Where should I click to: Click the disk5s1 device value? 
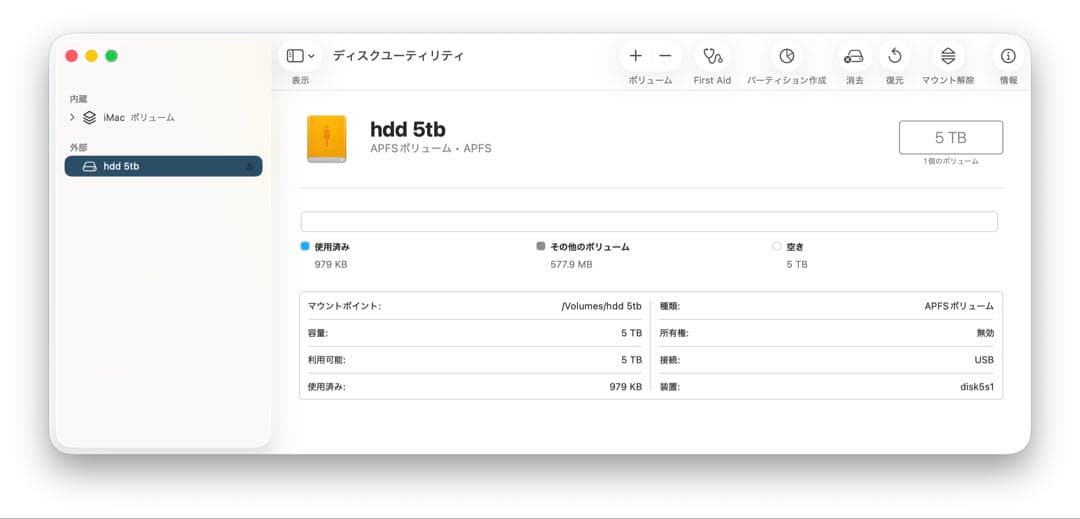tap(977, 387)
